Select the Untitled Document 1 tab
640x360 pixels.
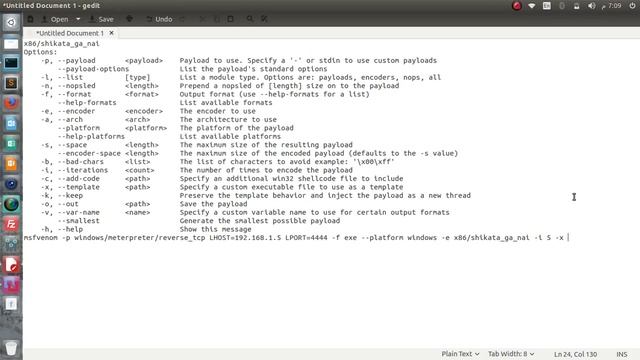point(70,33)
